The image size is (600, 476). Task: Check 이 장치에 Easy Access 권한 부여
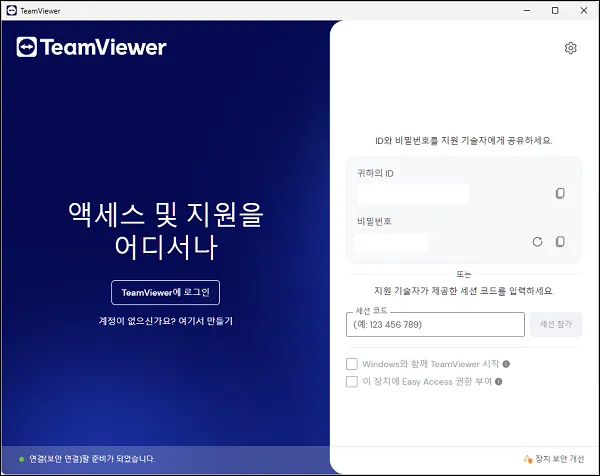(x=352, y=381)
